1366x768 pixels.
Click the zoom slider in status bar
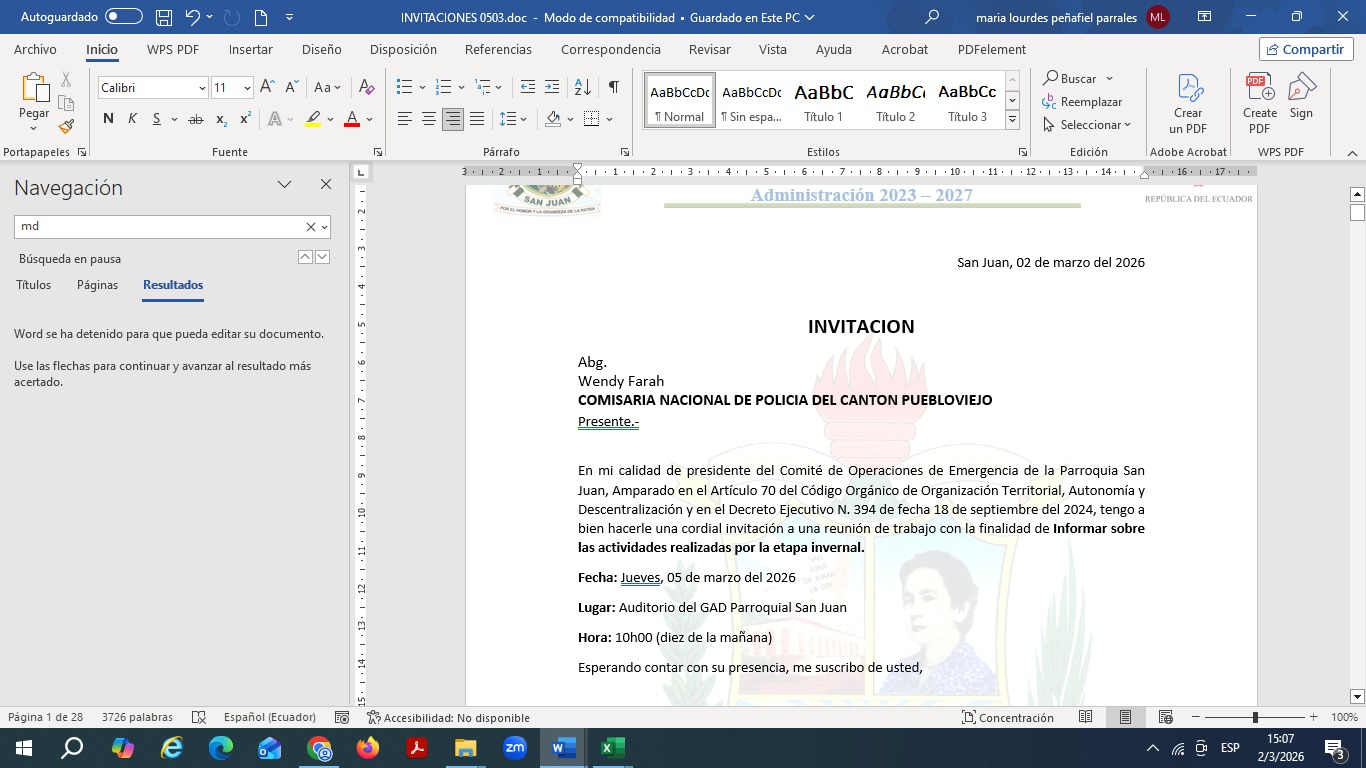pyautogui.click(x=1255, y=717)
